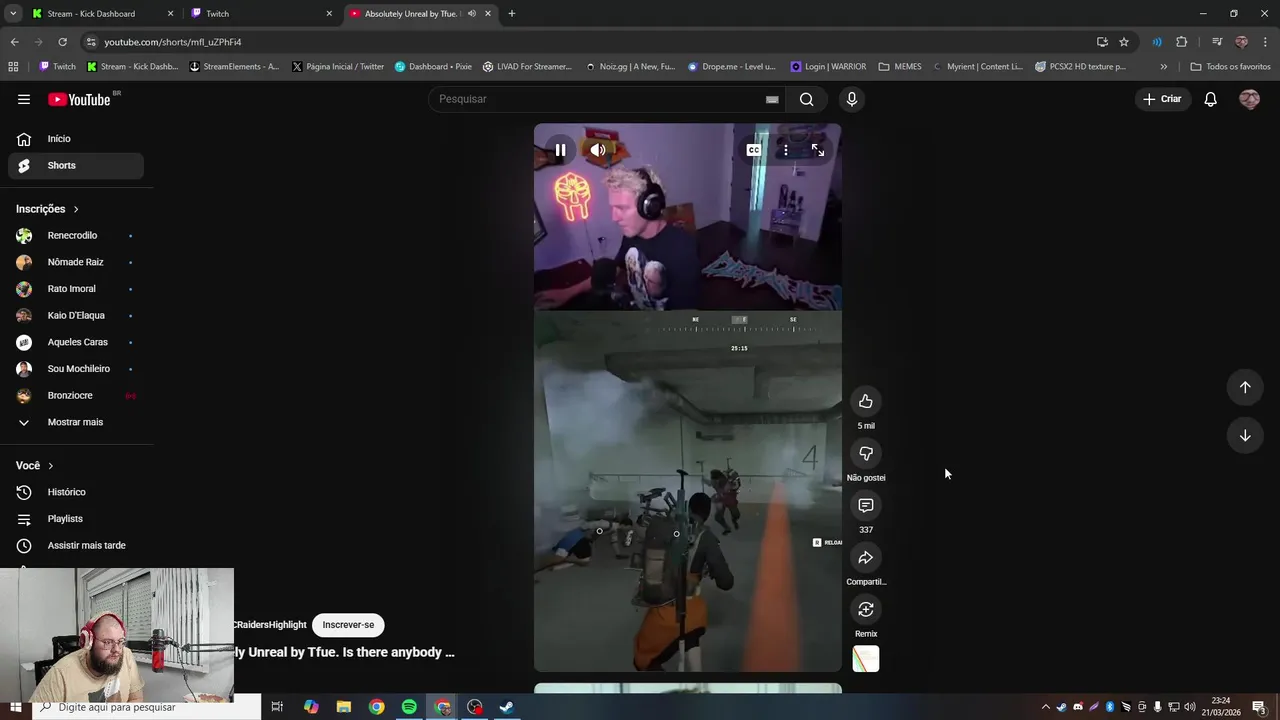Open Kaio D'Elaqua channel
Image resolution: width=1280 pixels, height=720 pixels.
(76, 315)
